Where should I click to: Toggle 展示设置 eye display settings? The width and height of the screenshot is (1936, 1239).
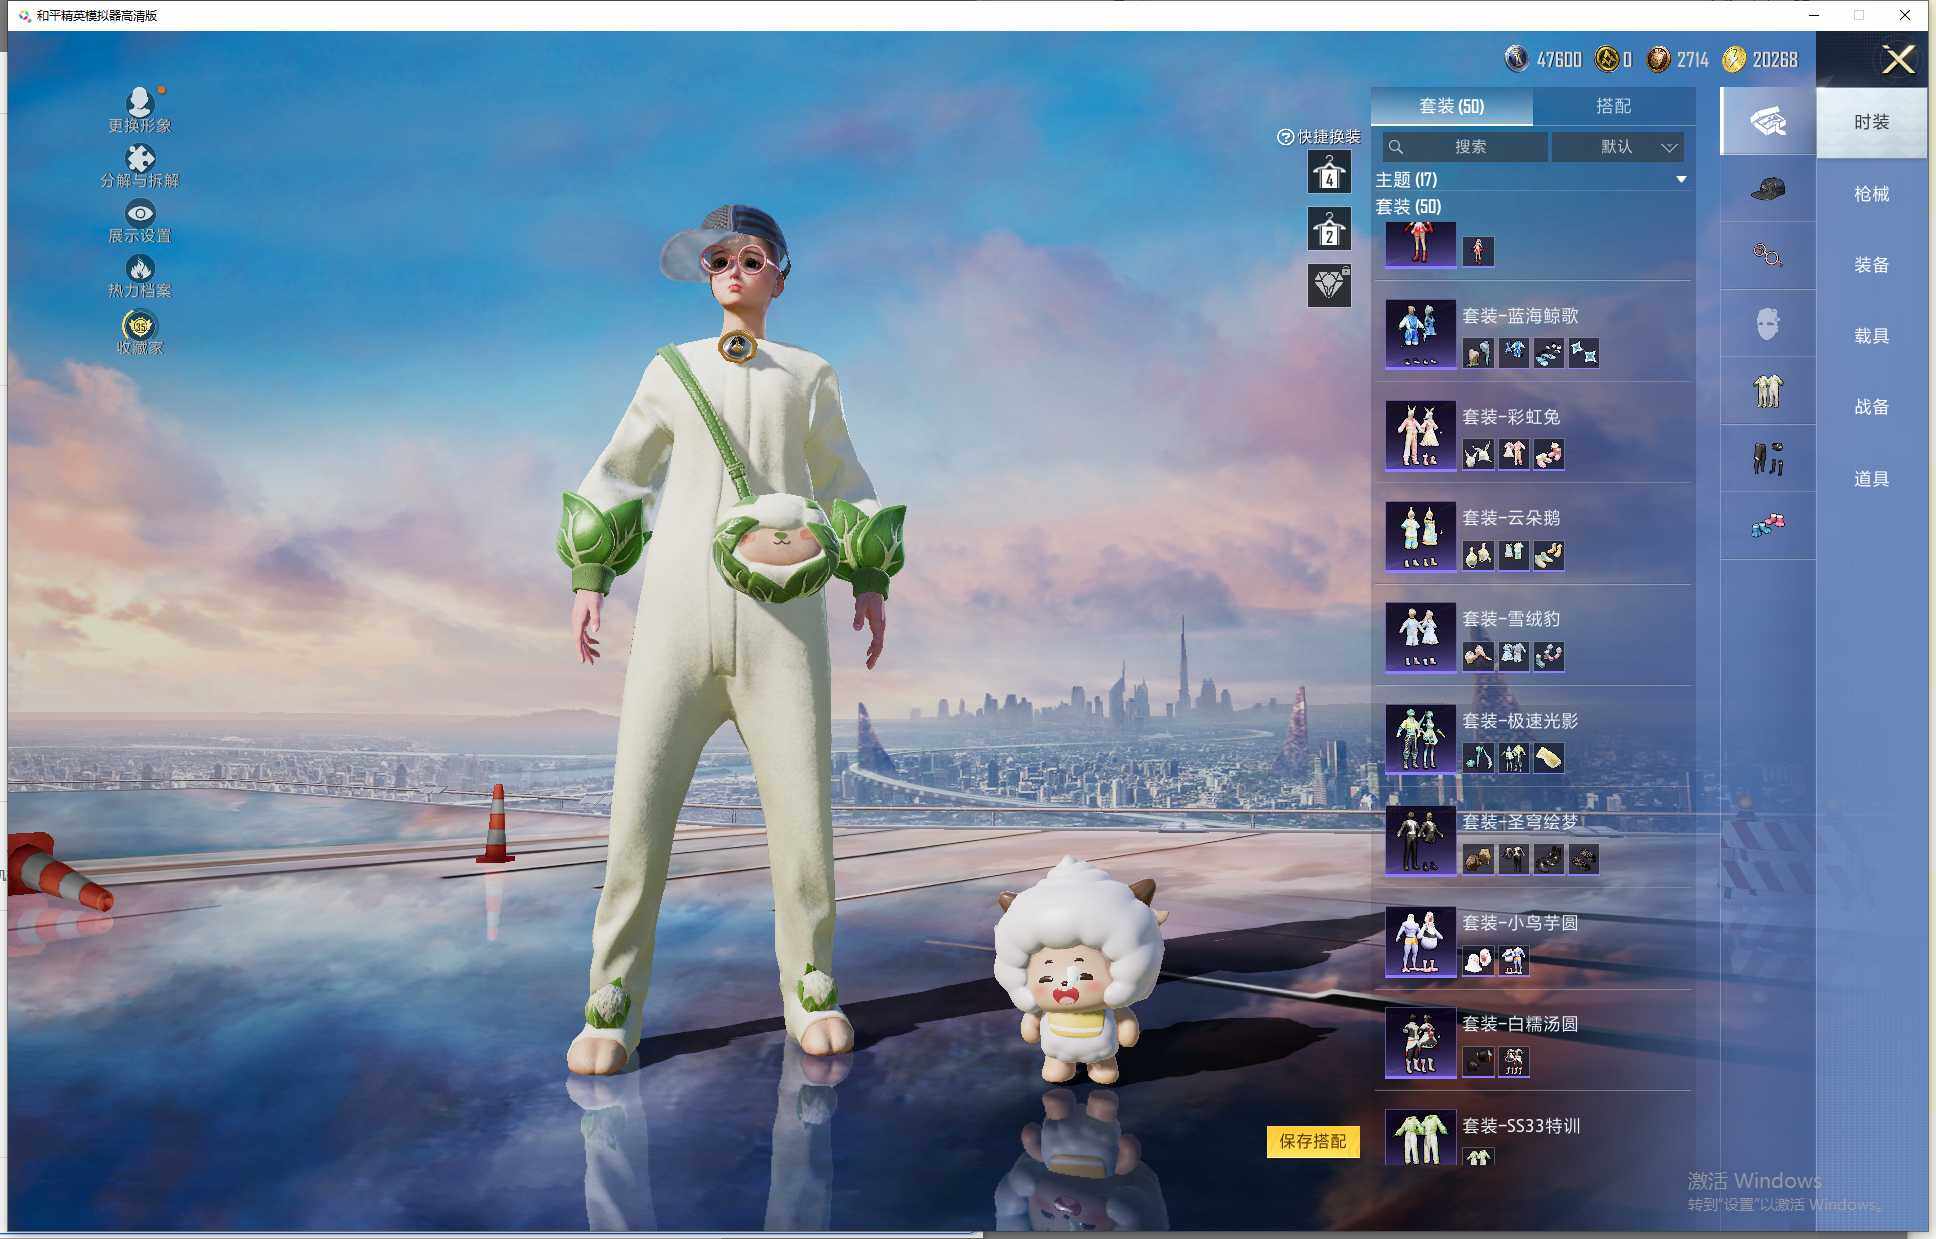pos(140,213)
